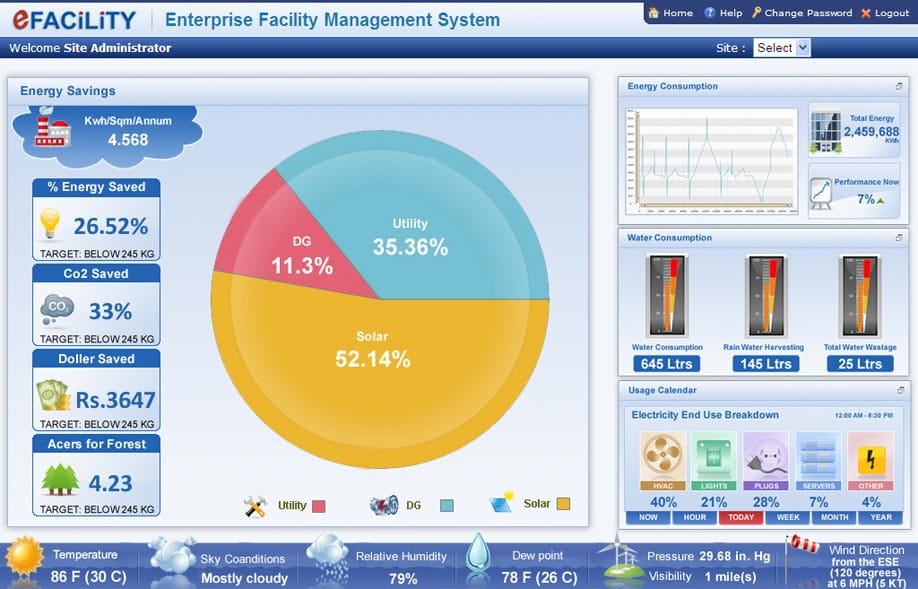The width and height of the screenshot is (918, 589).
Task: Click the Water Consumption gauge
Action: coord(667,296)
